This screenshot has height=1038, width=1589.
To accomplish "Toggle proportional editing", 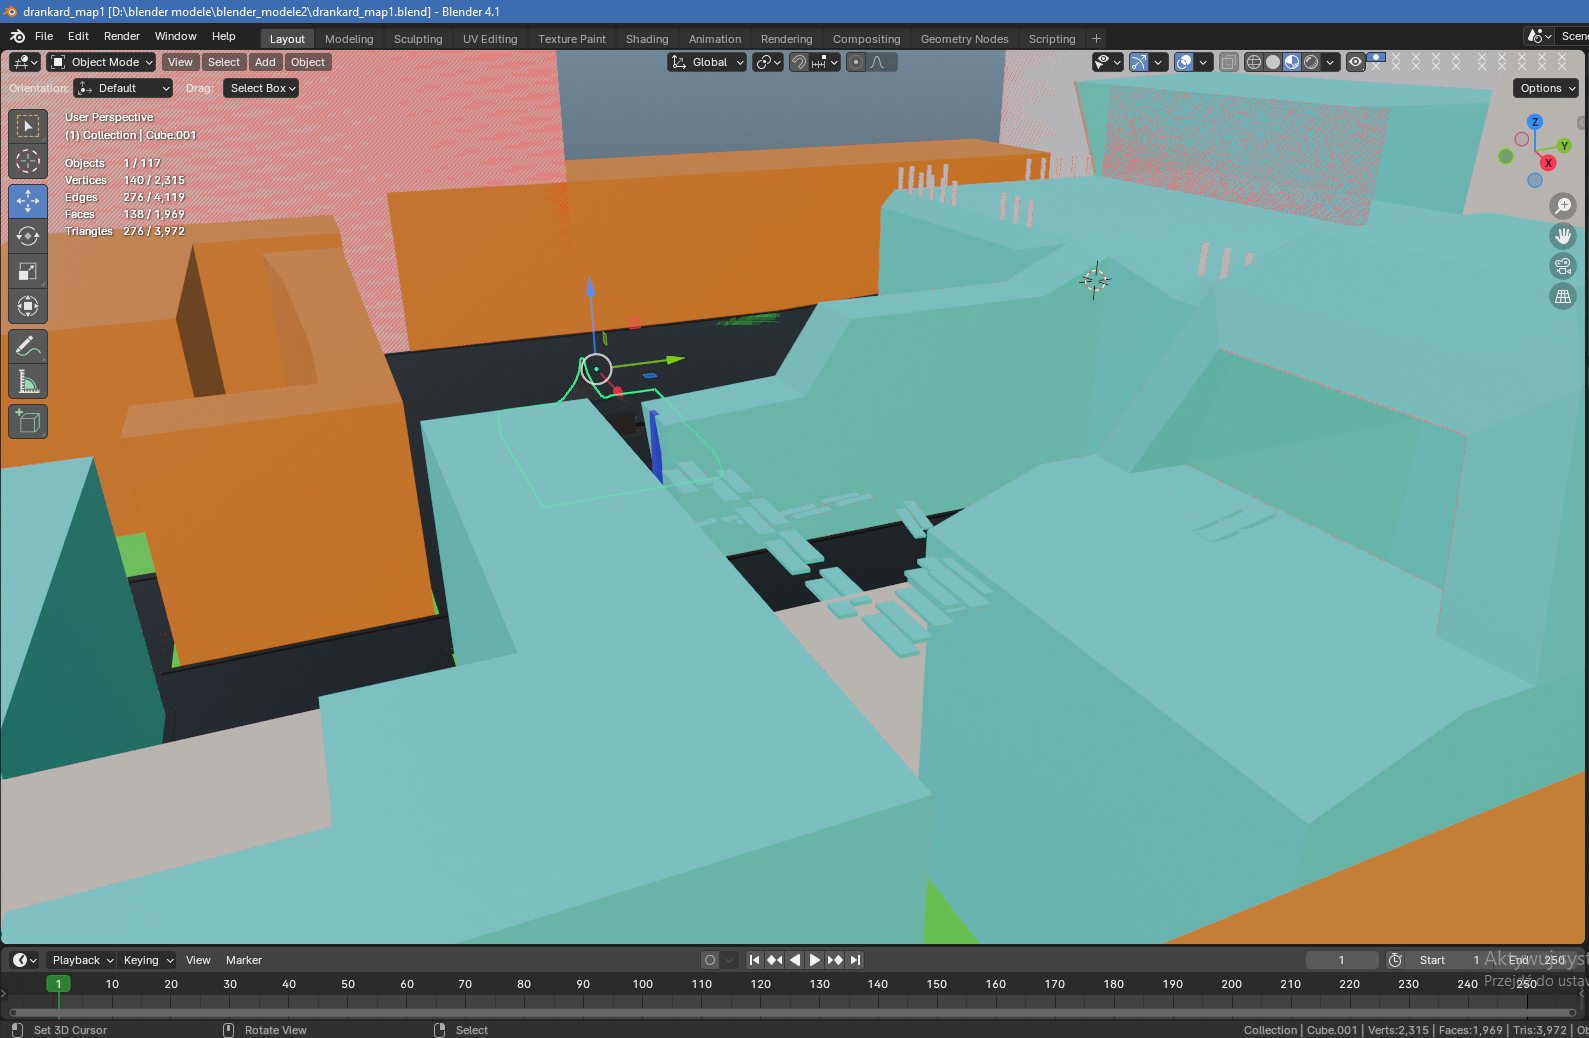I will (856, 62).
